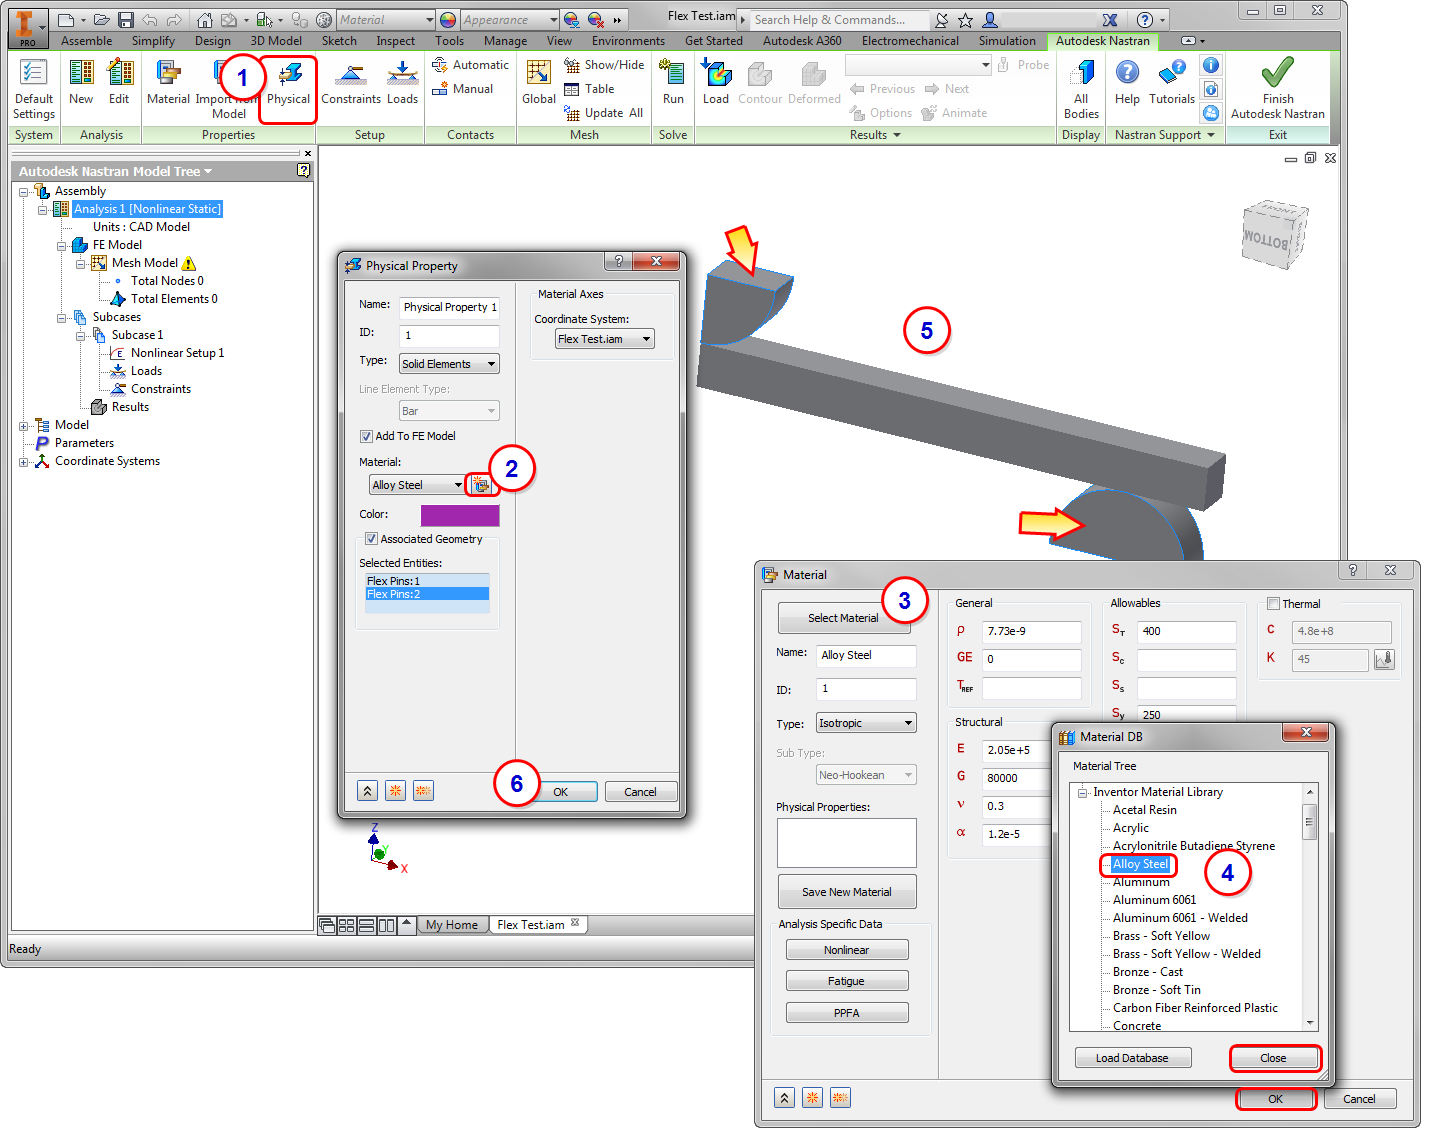Image resolution: width=1431 pixels, height=1138 pixels.
Task: Click the Save New Material button
Action: tap(847, 892)
